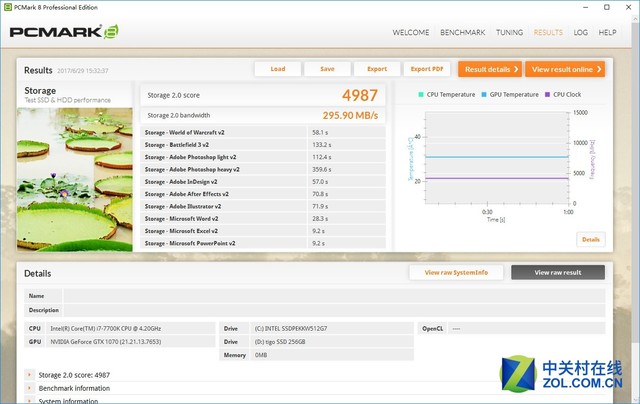Click the Save results button
640x404 pixels.
pyautogui.click(x=327, y=69)
